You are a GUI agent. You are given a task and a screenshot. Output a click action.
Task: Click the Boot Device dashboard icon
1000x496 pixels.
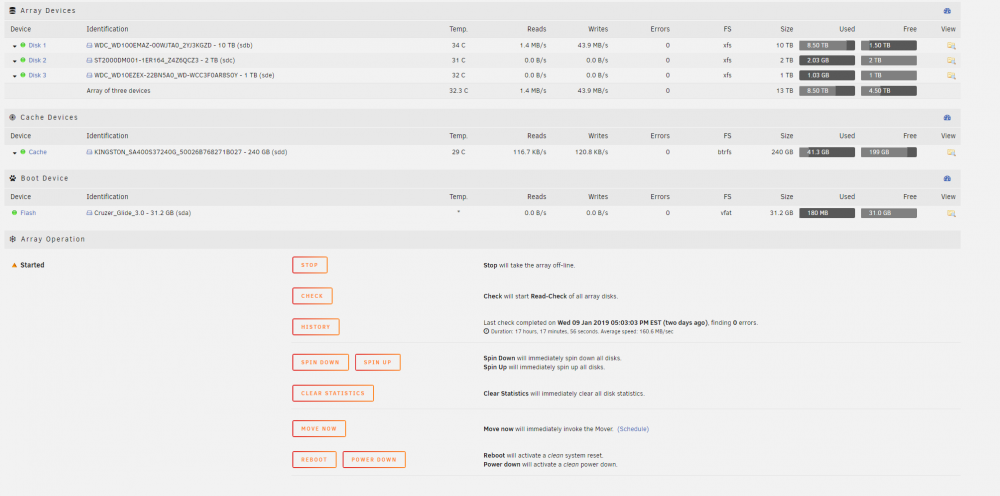coord(947,179)
